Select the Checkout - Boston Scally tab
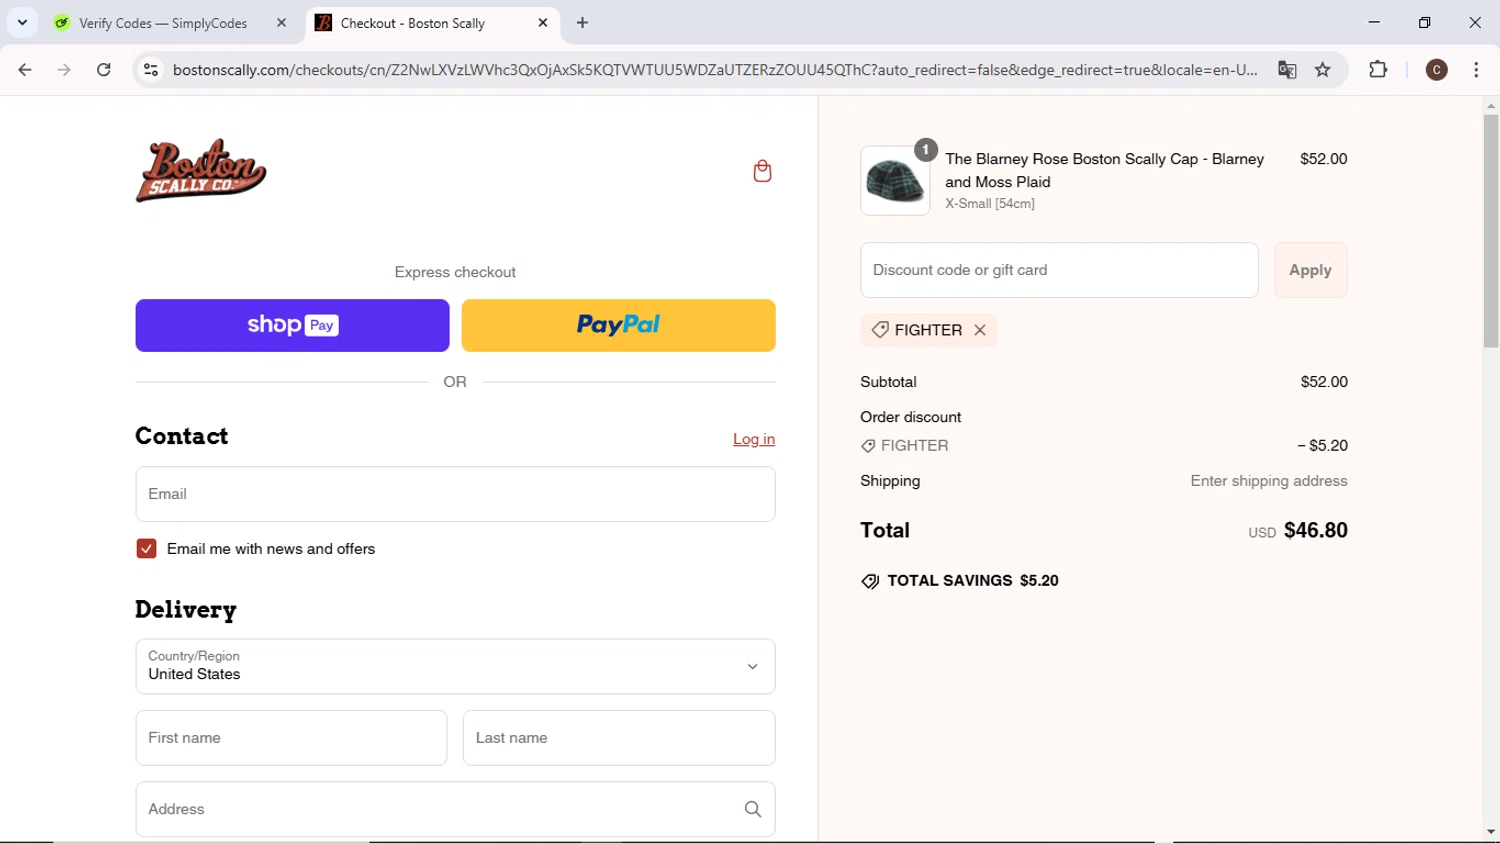The height and width of the screenshot is (843, 1500). tap(412, 23)
